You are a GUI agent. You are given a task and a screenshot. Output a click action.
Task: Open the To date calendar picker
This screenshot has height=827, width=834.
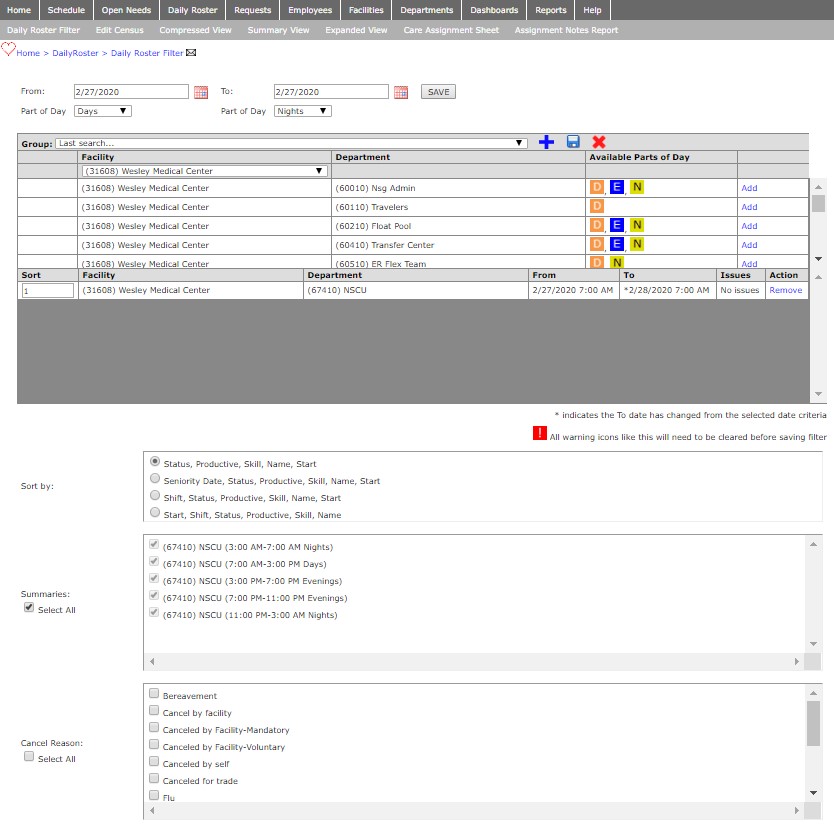point(401,92)
